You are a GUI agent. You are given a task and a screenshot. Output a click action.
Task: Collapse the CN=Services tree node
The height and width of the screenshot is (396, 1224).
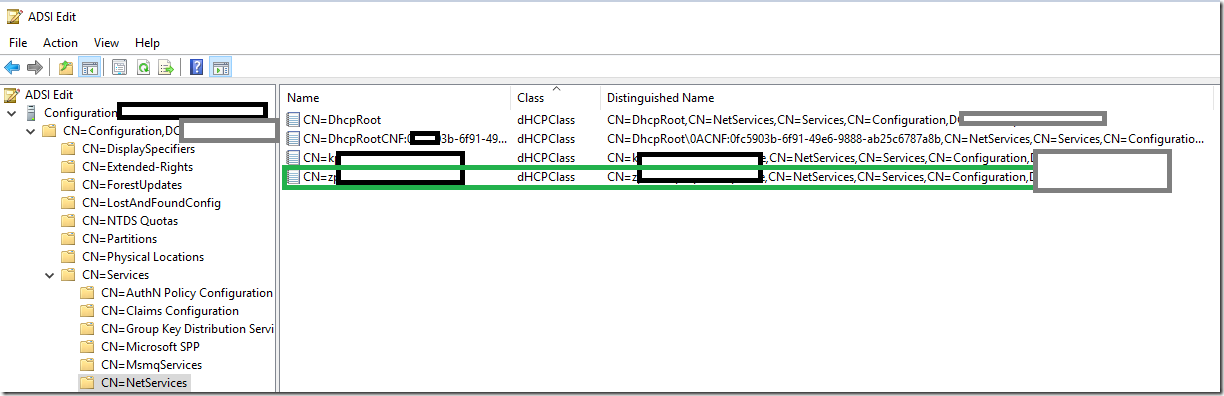point(50,275)
